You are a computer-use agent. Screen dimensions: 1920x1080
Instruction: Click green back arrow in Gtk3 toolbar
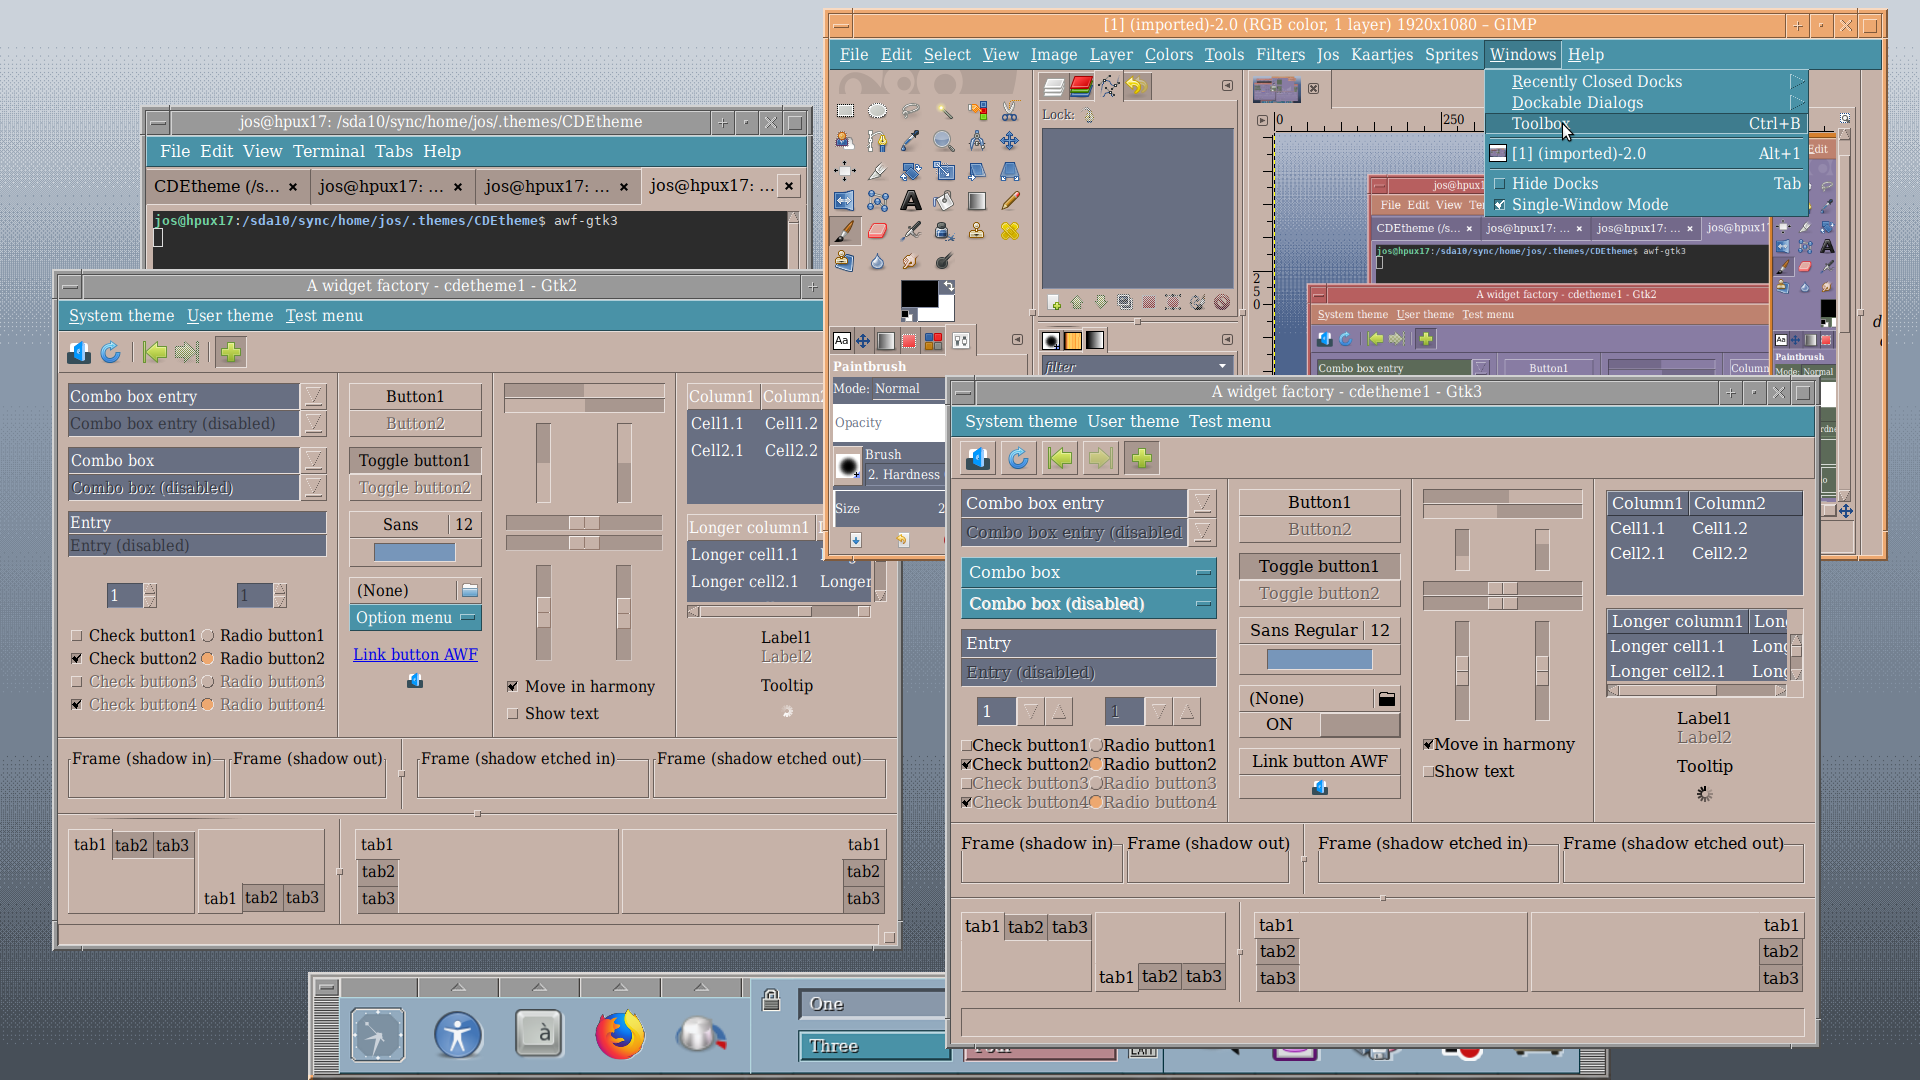click(x=1060, y=458)
